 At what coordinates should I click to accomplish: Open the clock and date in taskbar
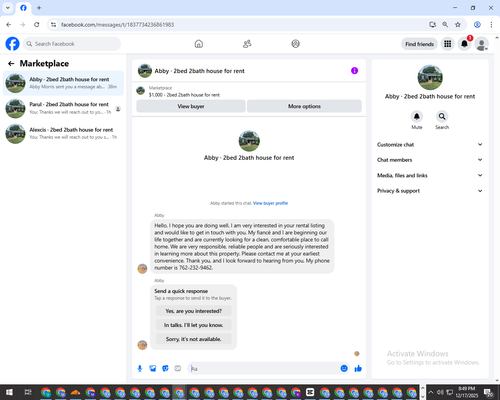coord(466,392)
